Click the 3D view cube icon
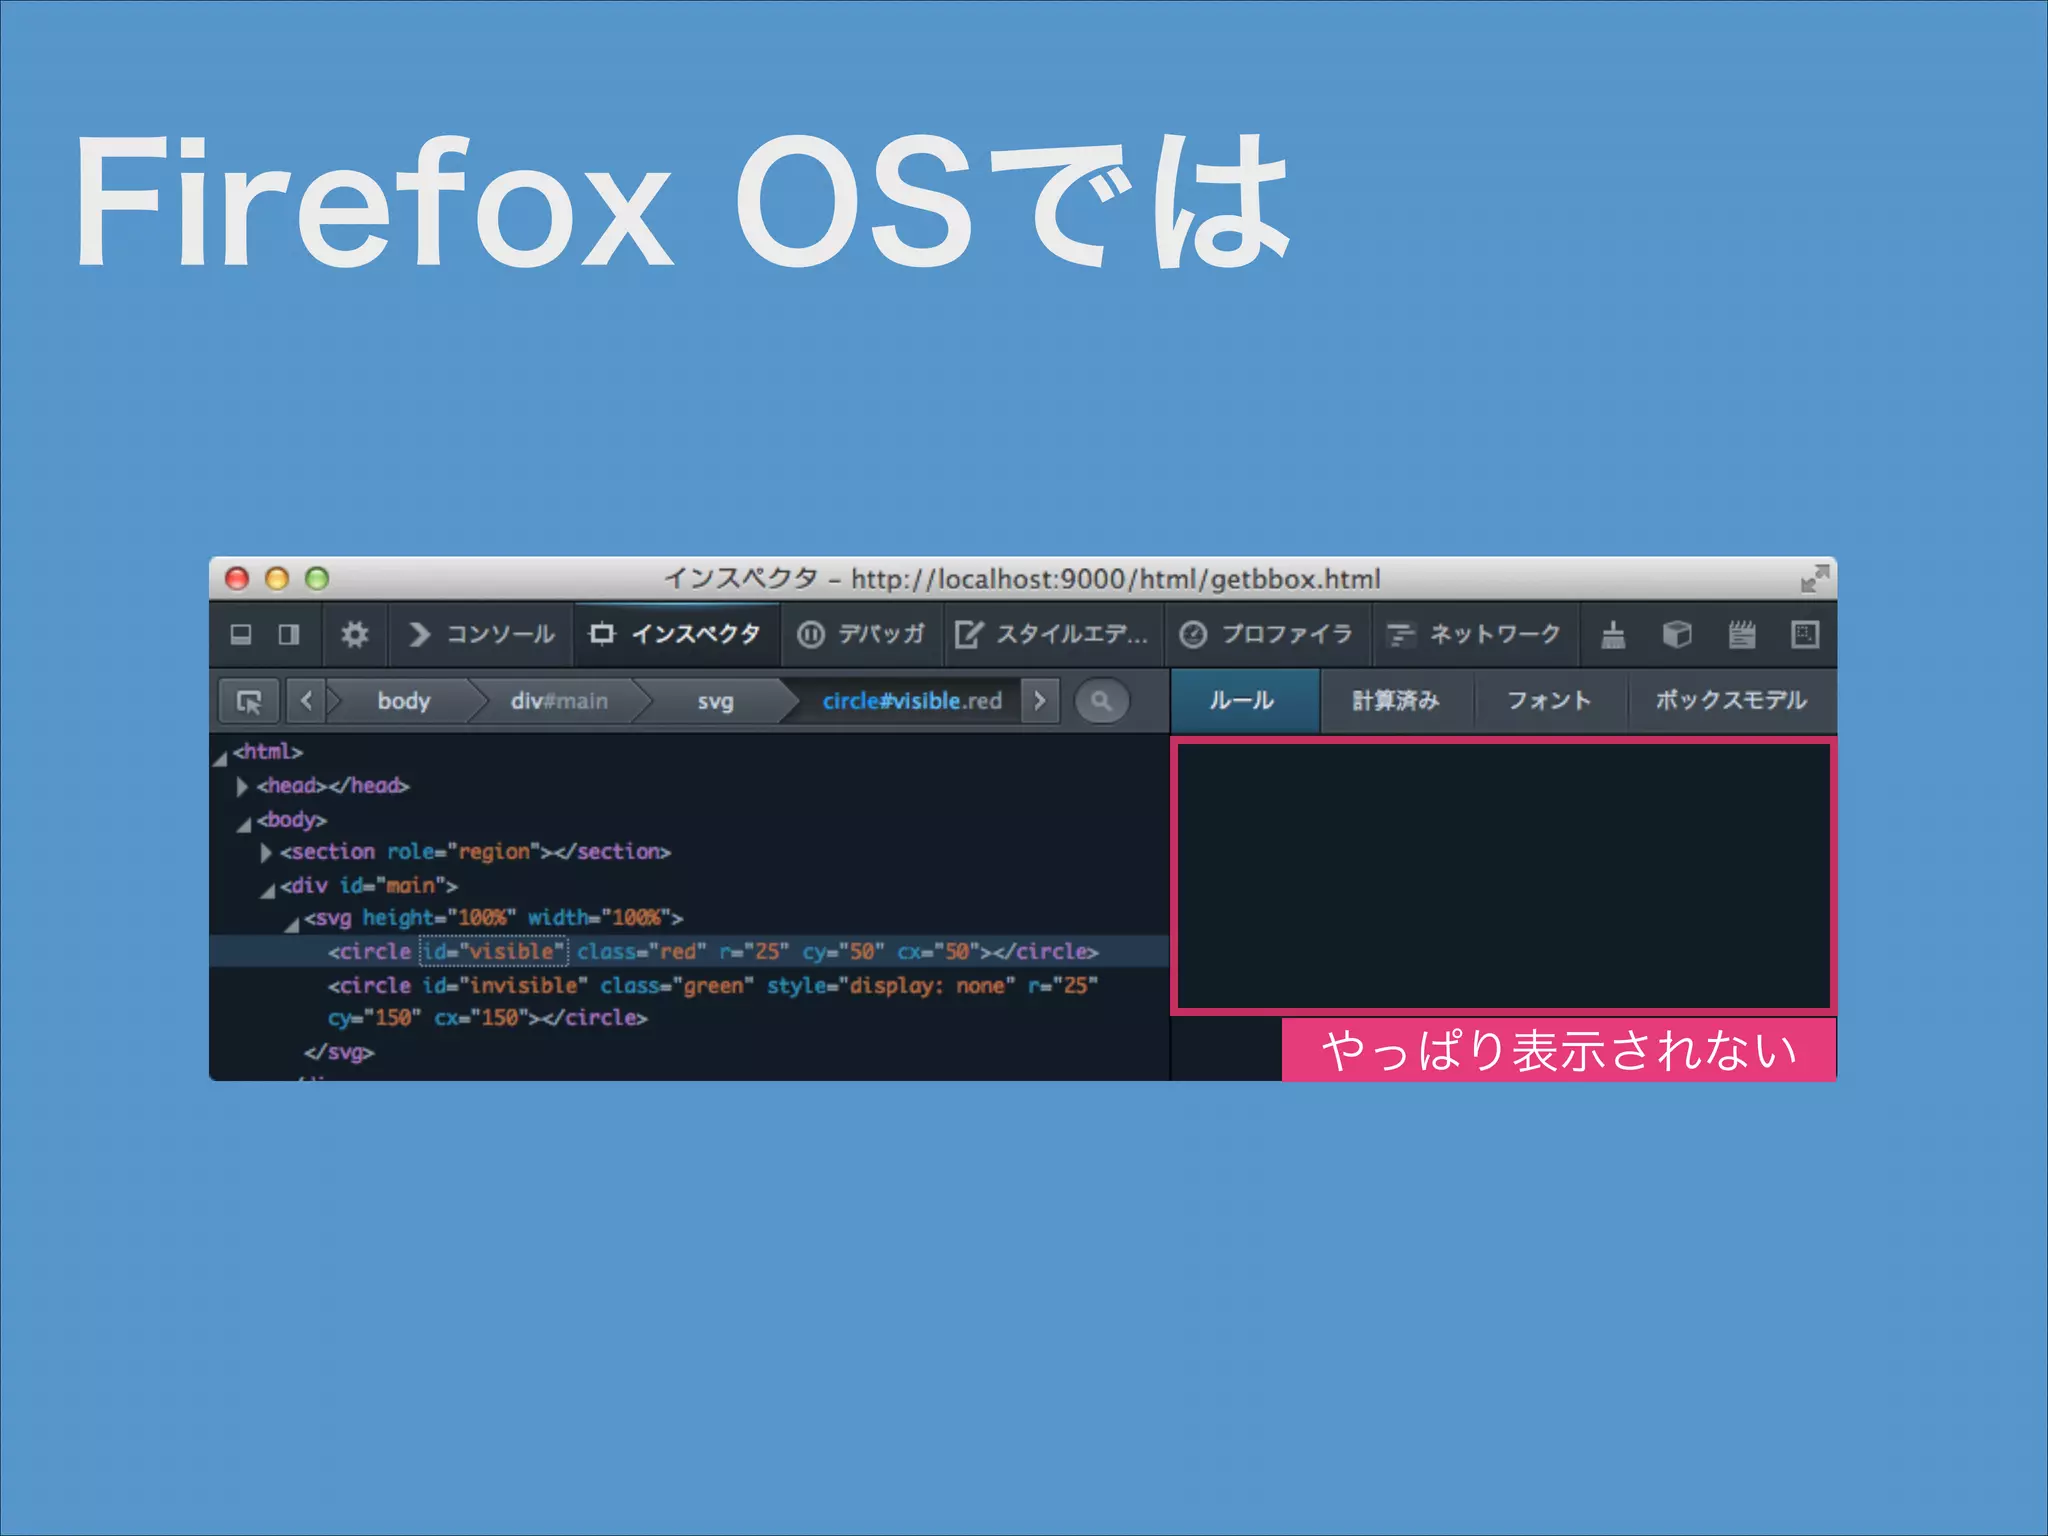2048x1536 pixels. (x=1677, y=635)
